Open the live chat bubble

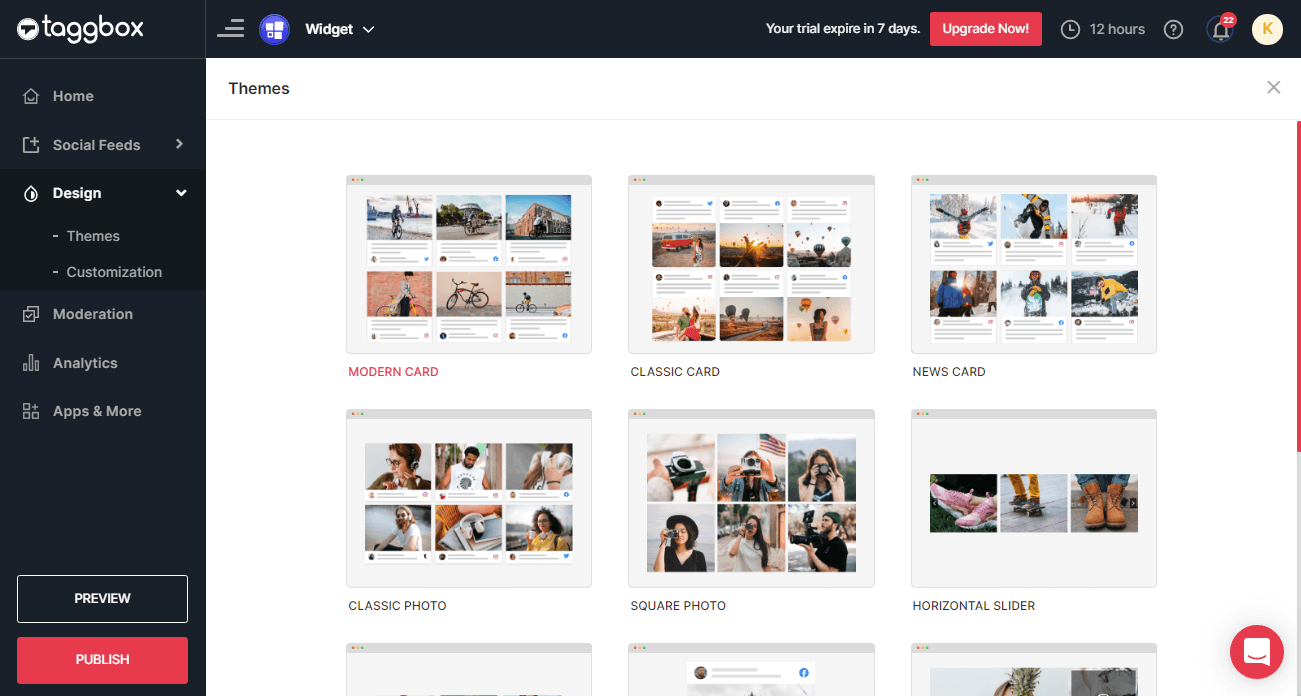(x=1256, y=651)
